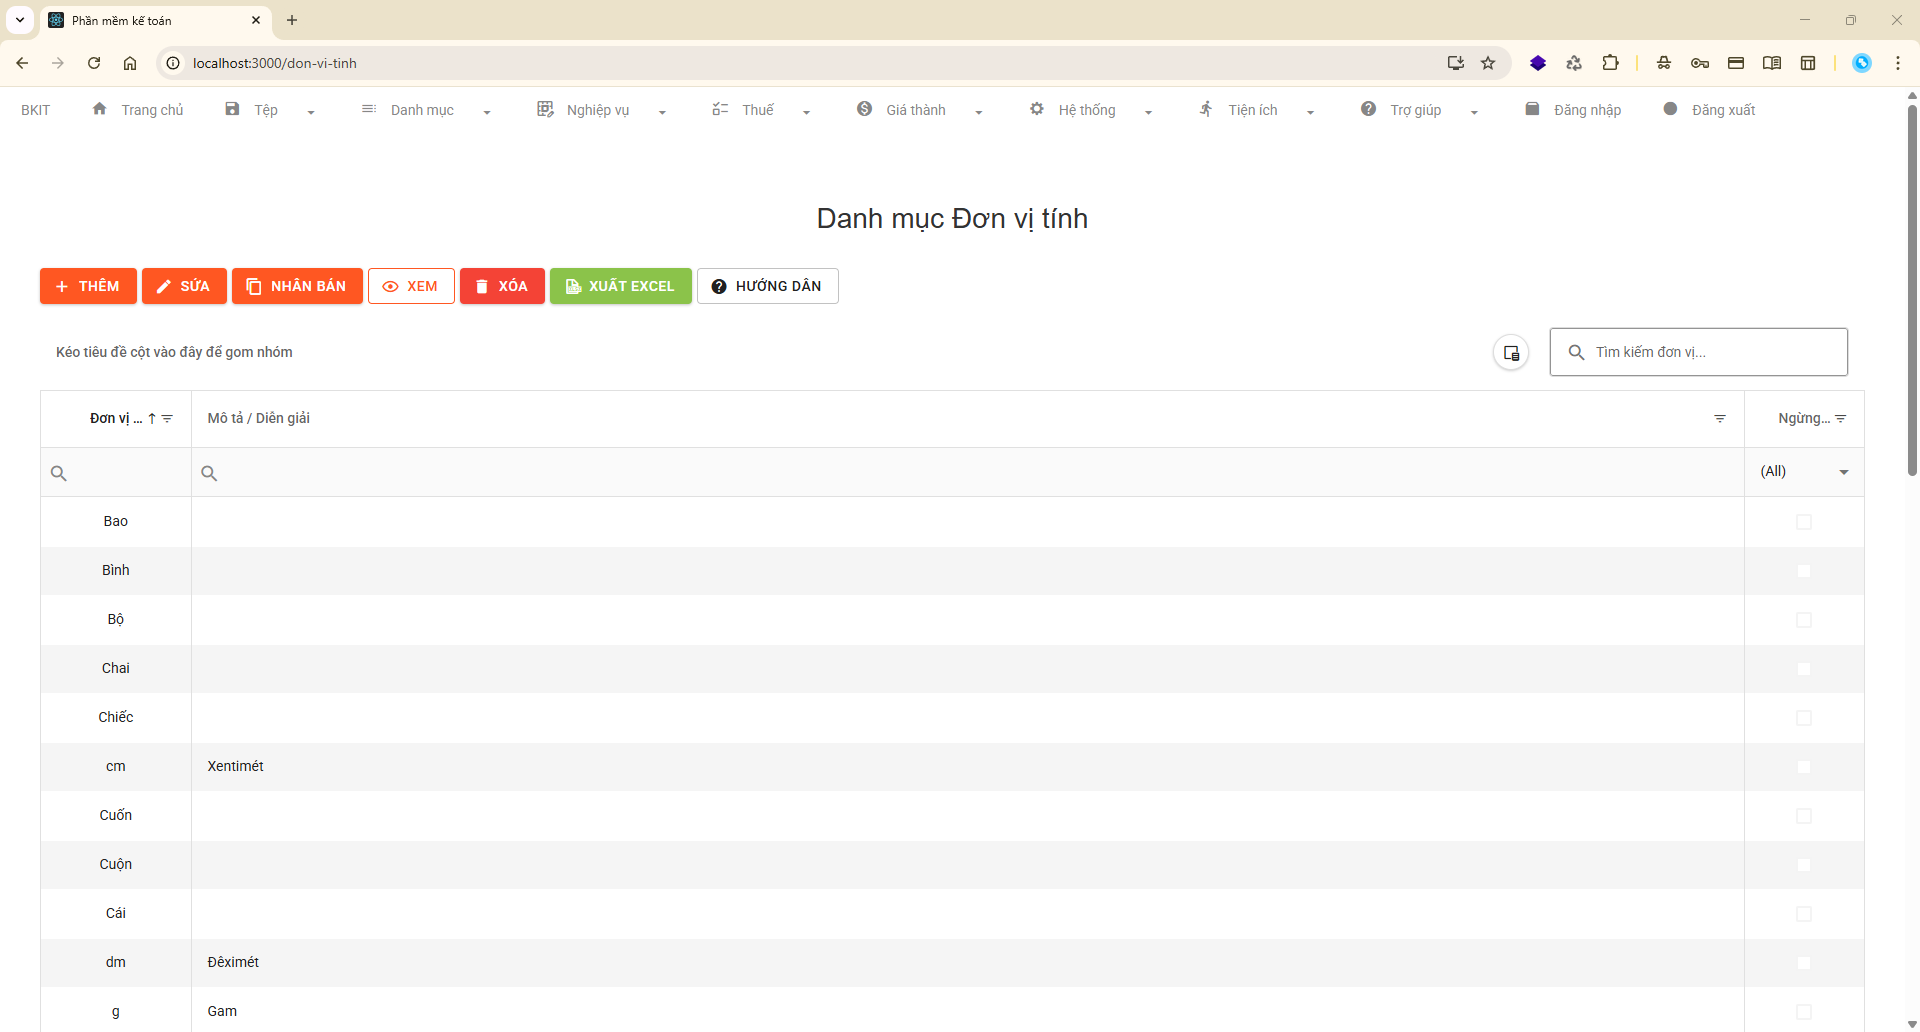Click the save icon beside Tệp

pos(232,109)
